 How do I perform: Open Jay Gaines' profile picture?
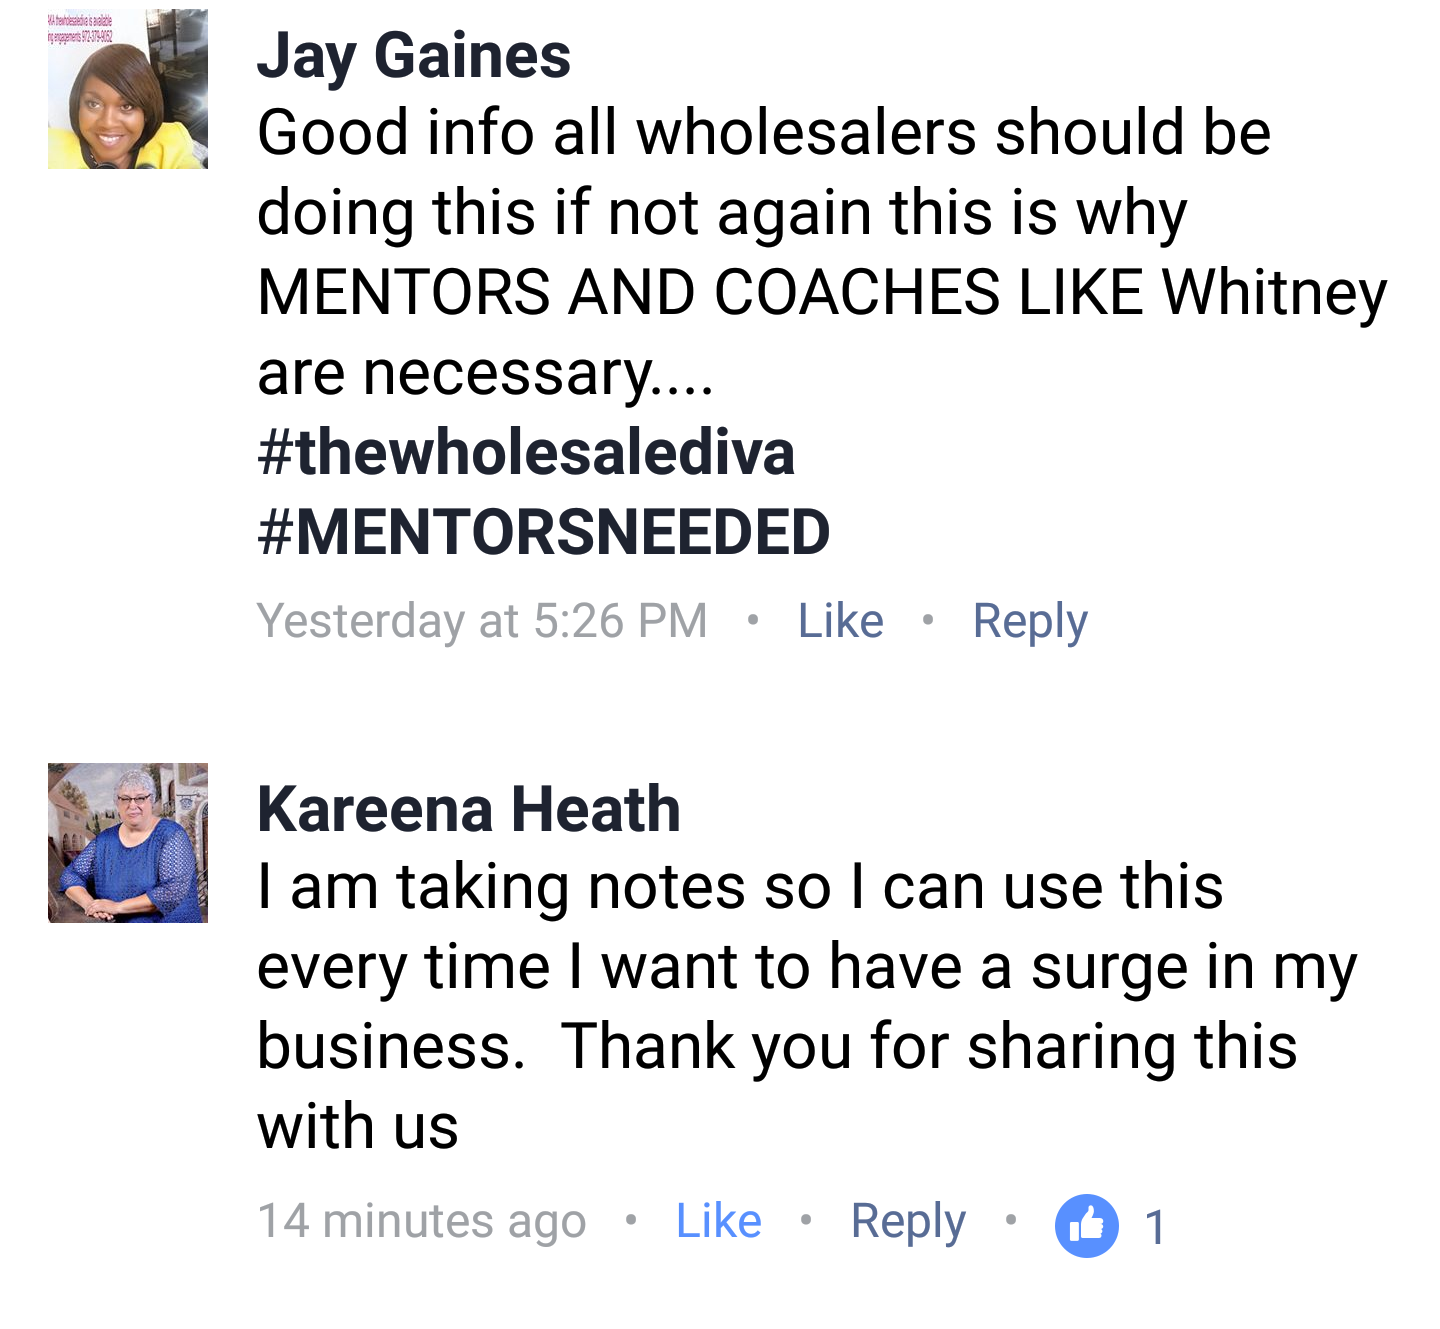click(128, 89)
